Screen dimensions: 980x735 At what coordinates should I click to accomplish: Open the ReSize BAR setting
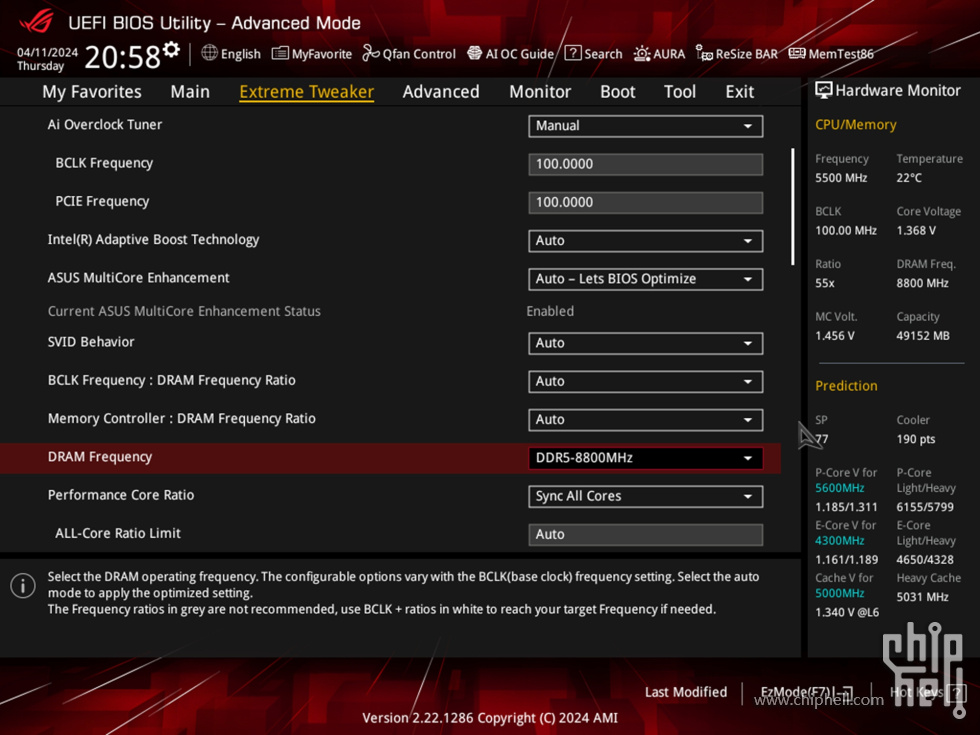736,54
